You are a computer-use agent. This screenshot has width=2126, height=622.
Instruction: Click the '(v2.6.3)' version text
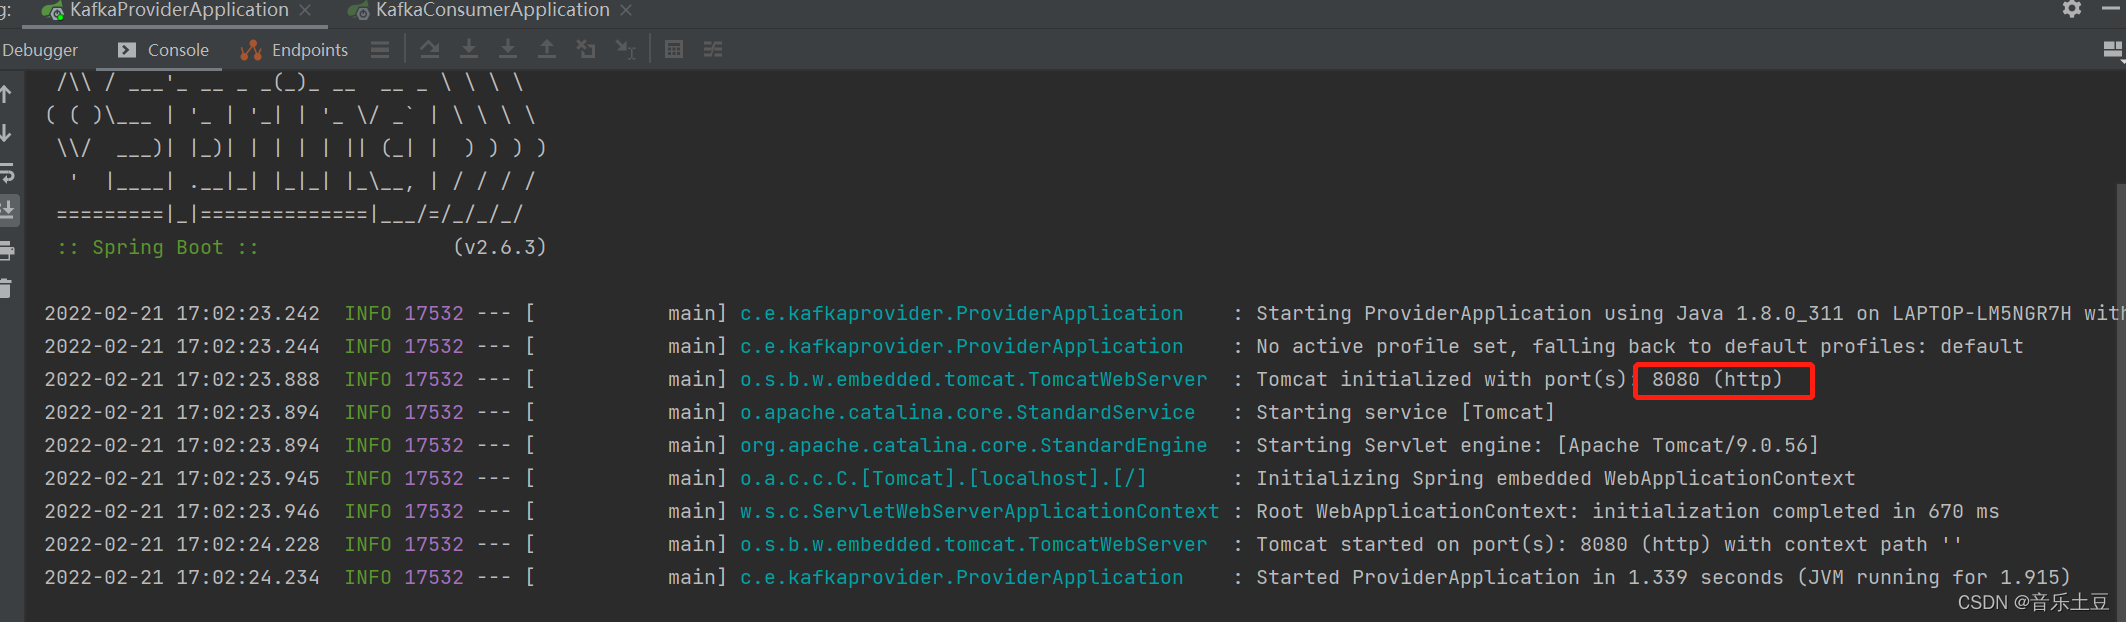pos(500,247)
